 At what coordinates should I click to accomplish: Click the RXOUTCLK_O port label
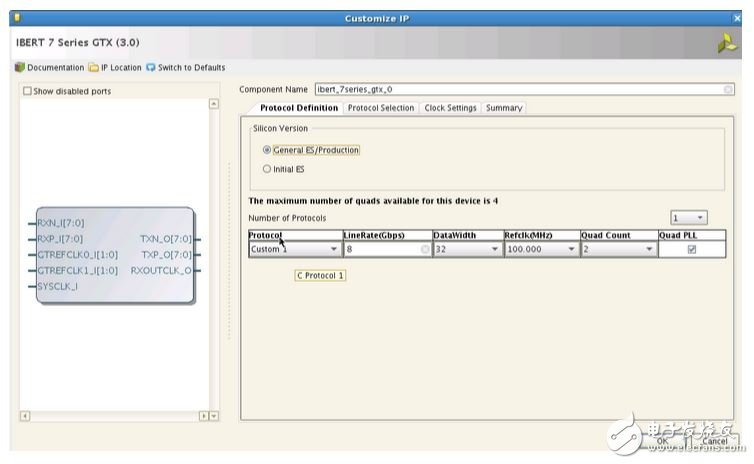click(161, 270)
